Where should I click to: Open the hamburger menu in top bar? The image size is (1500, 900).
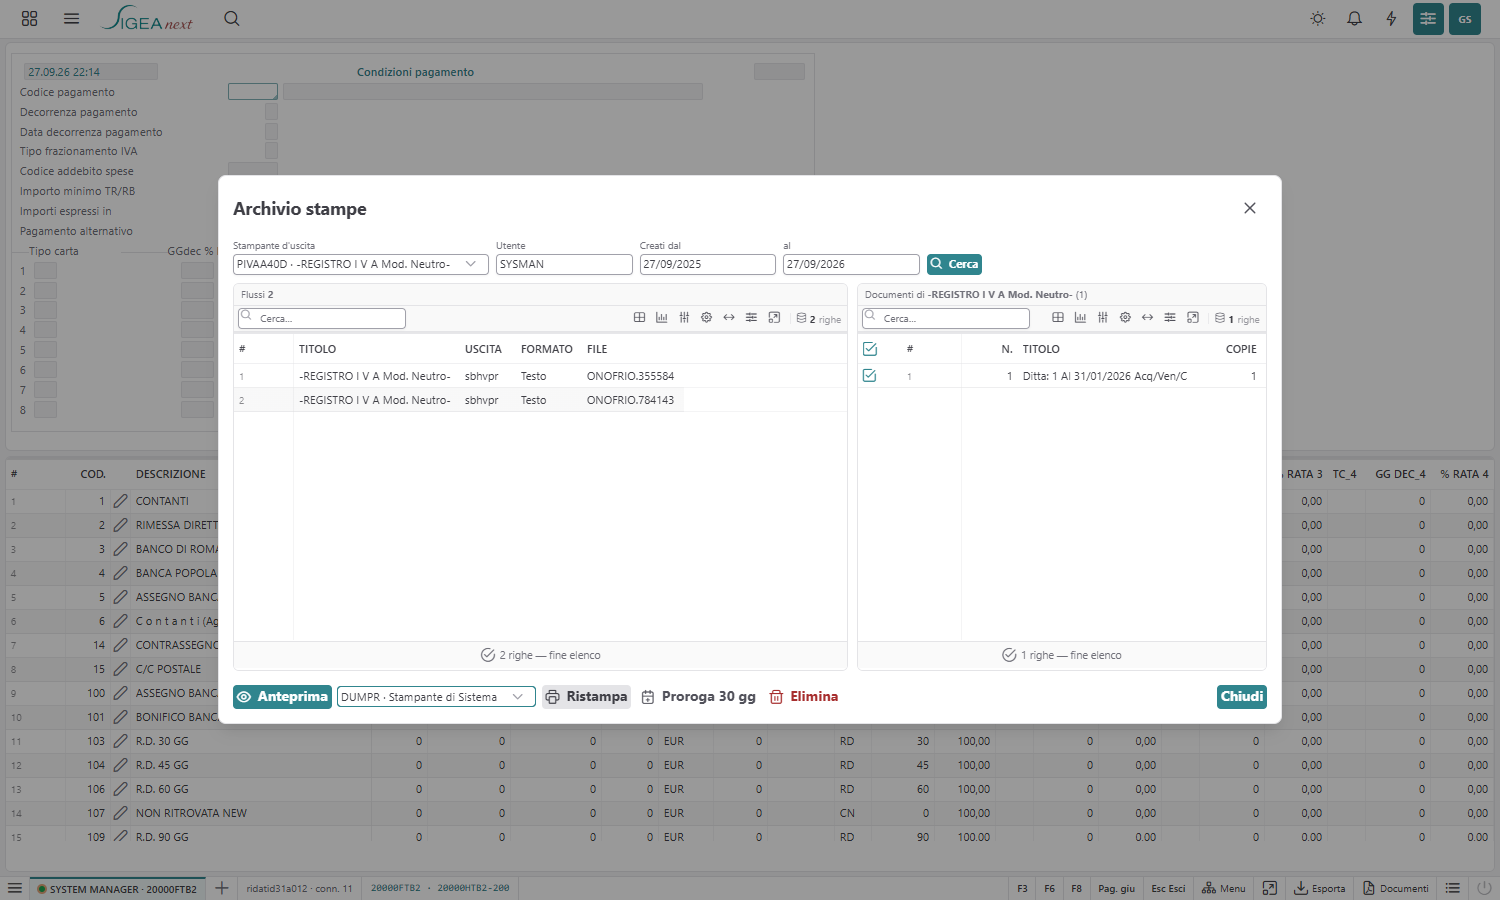coord(71,18)
